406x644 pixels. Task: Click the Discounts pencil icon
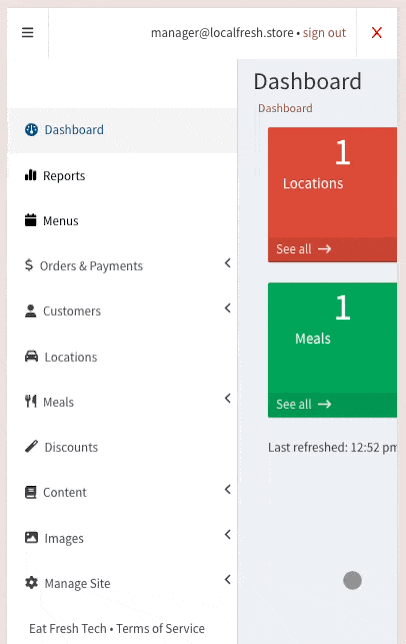[31, 446]
